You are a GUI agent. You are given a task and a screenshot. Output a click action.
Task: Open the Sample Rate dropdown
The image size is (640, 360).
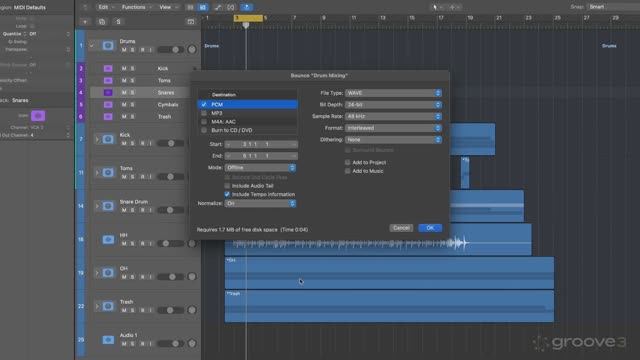pos(393,116)
